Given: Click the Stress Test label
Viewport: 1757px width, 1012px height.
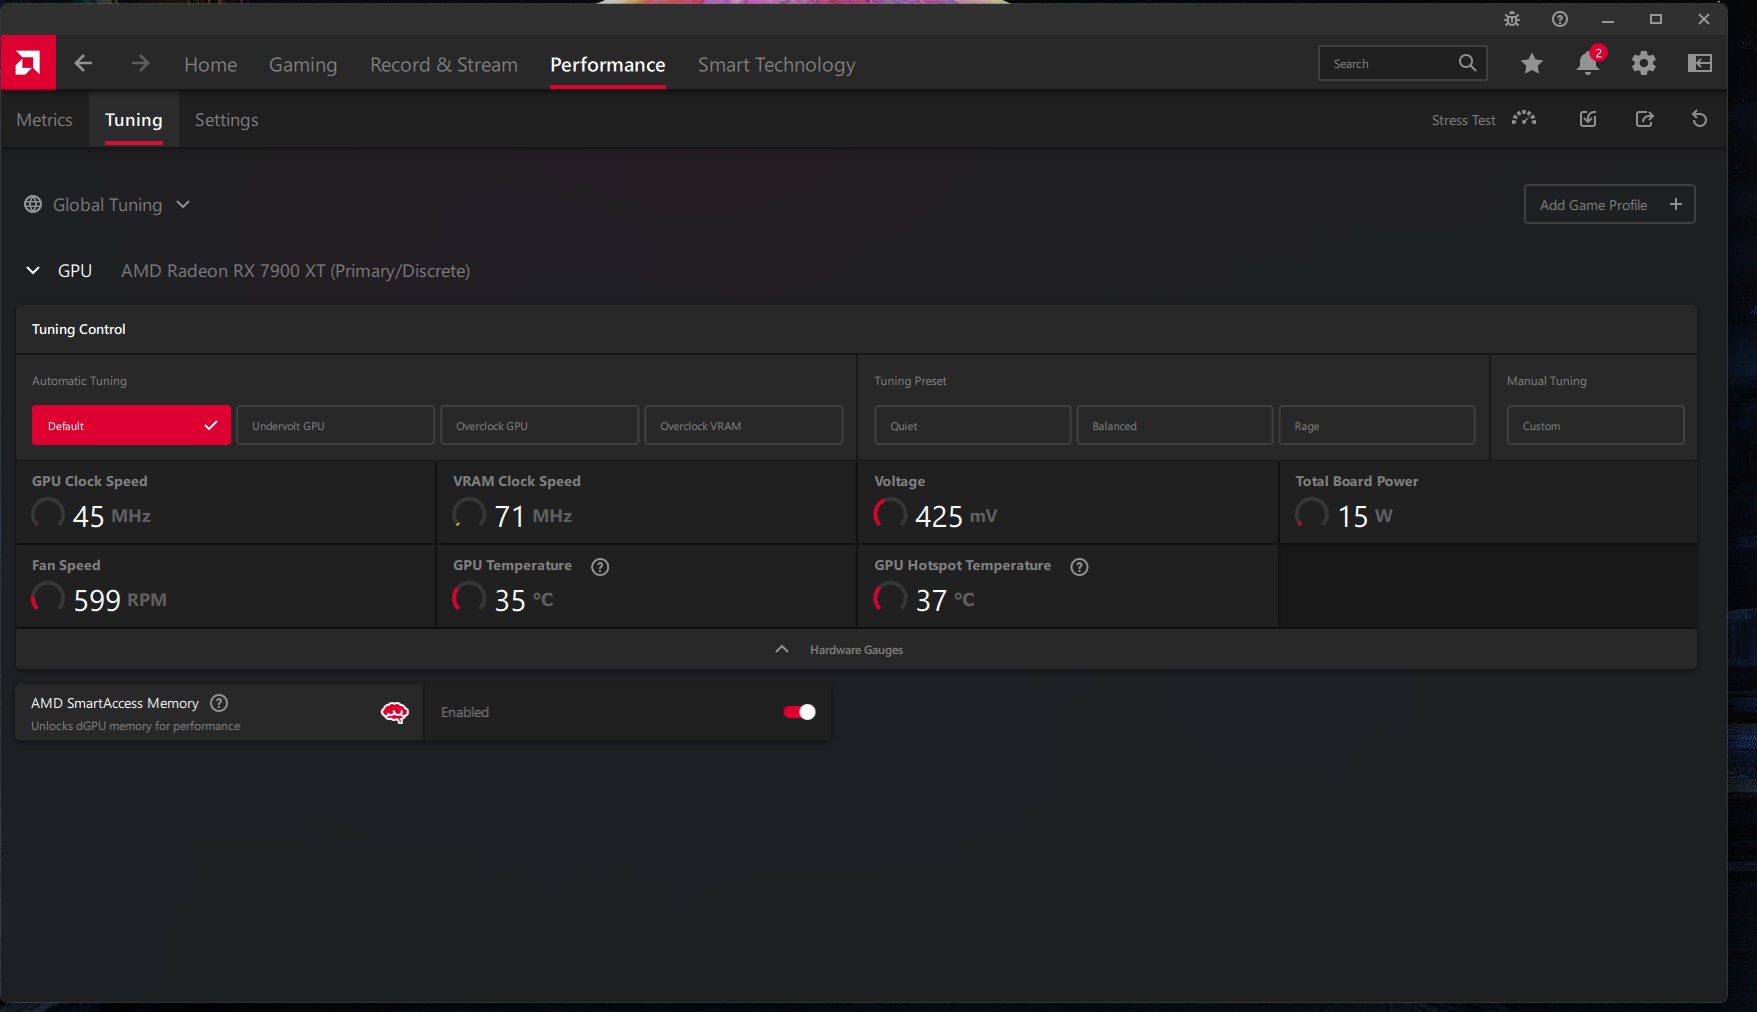Looking at the screenshot, I should click(1463, 120).
